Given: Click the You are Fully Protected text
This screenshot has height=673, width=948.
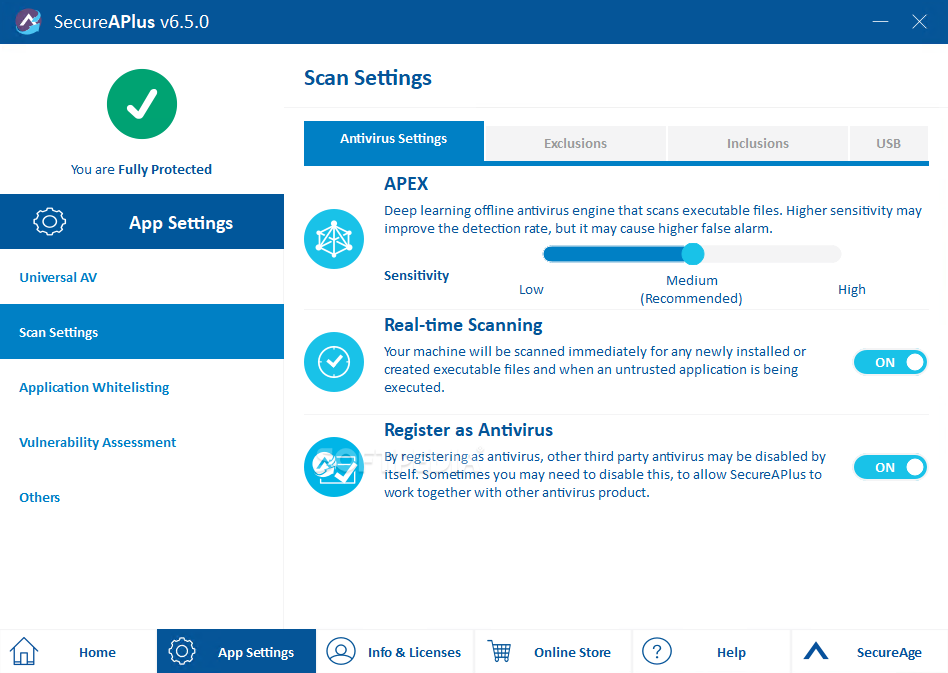Looking at the screenshot, I should pyautogui.click(x=141, y=169).
